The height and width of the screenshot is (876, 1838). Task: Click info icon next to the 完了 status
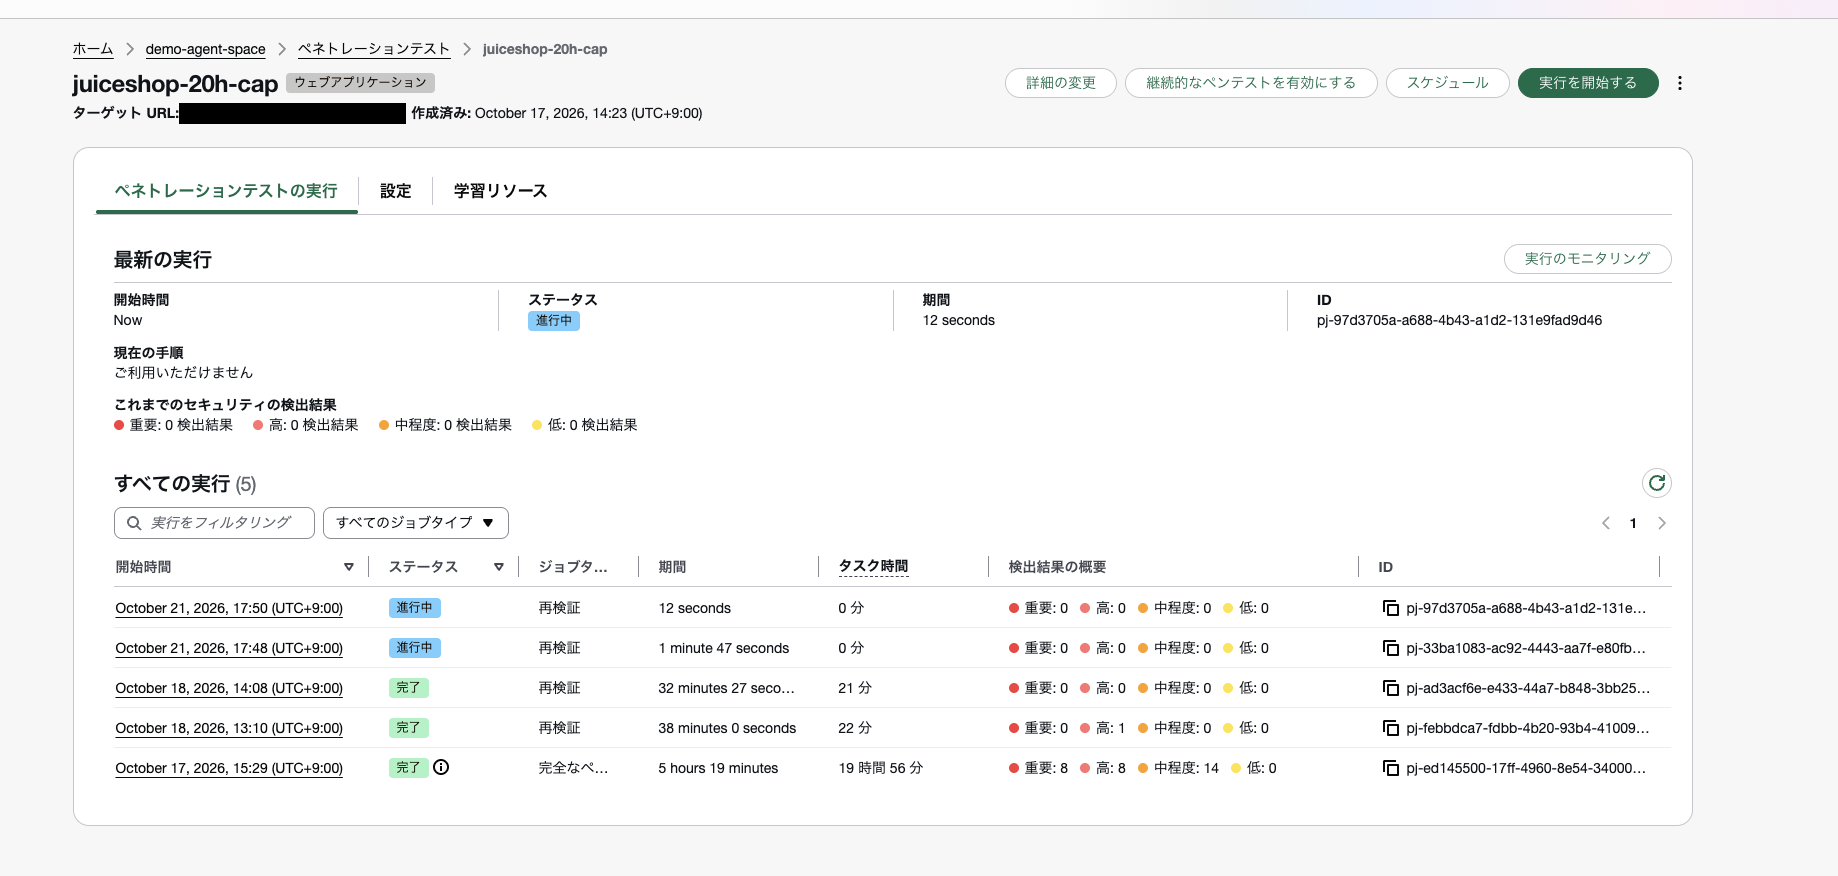(441, 767)
